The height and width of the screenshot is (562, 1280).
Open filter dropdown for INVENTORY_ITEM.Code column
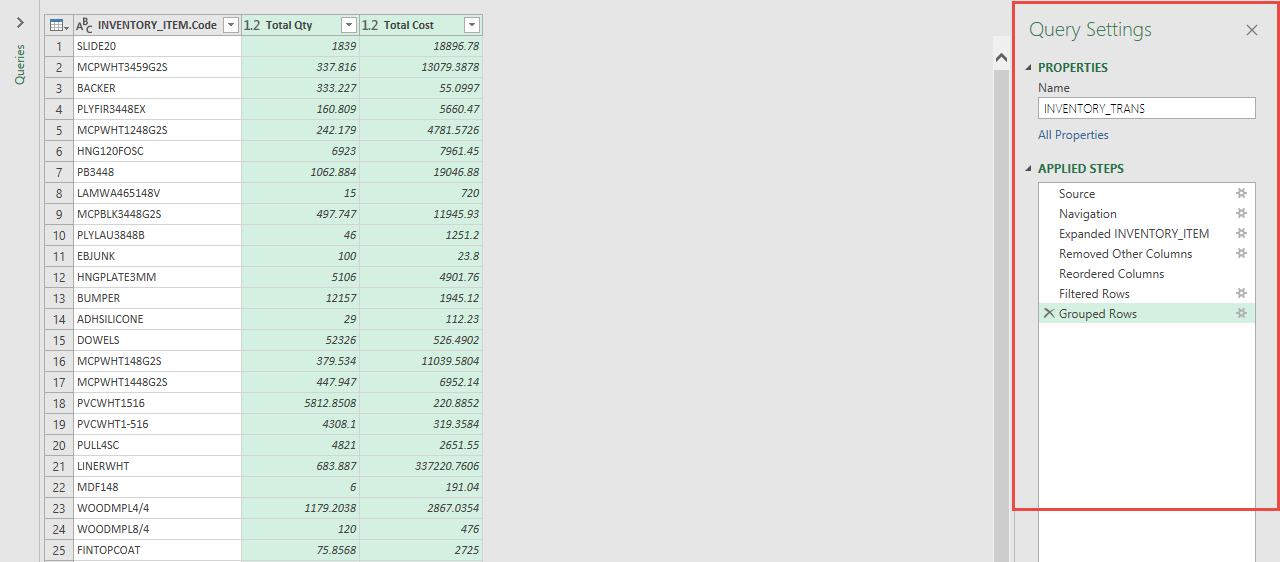[230, 25]
